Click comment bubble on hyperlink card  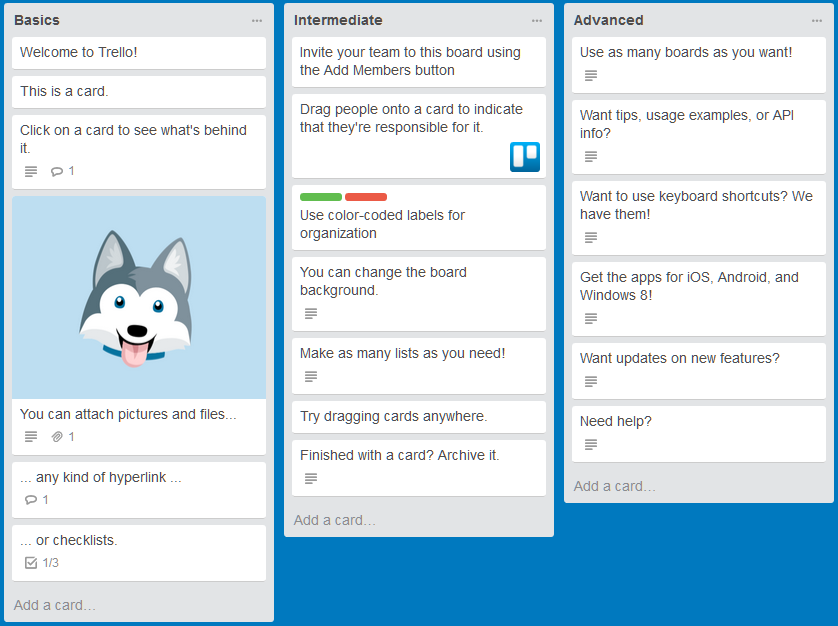tap(31, 500)
